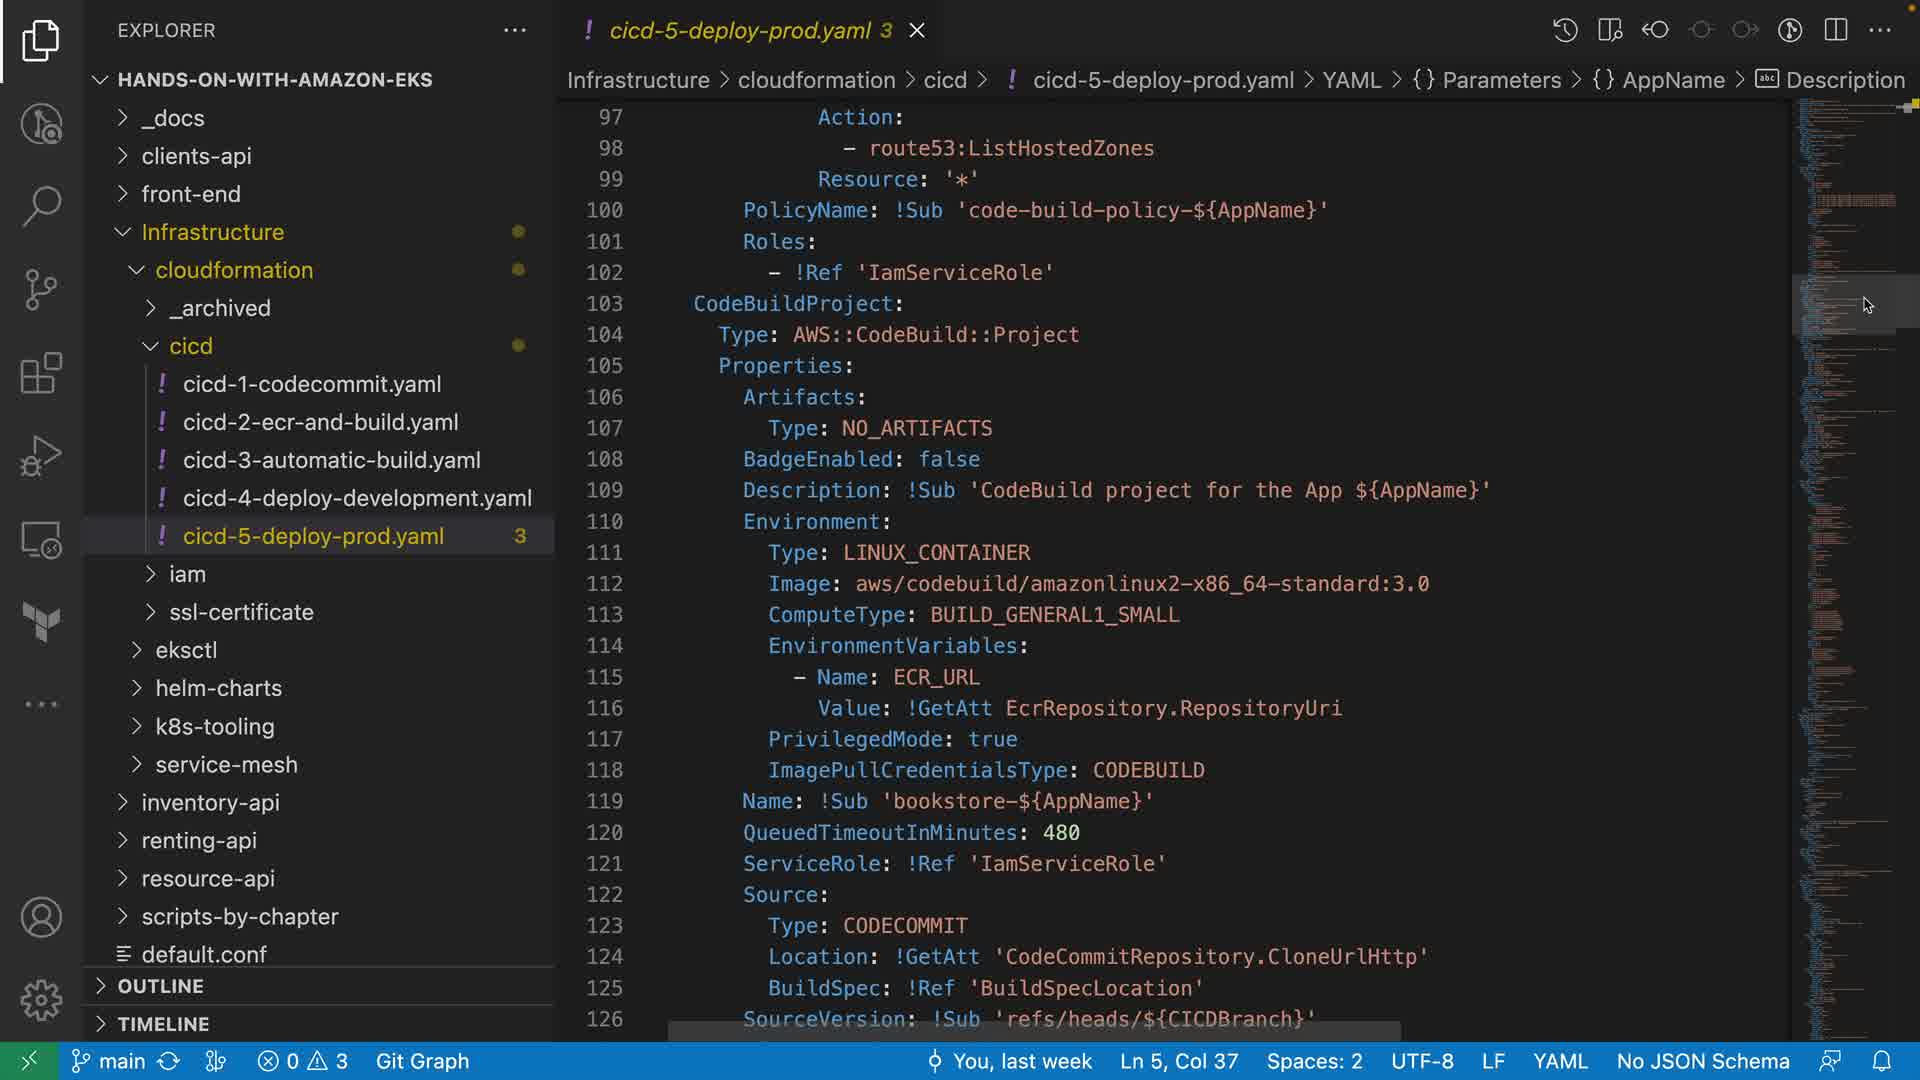Open the file timeline history icon
This screenshot has width=1920, height=1080.
pos(1565,30)
